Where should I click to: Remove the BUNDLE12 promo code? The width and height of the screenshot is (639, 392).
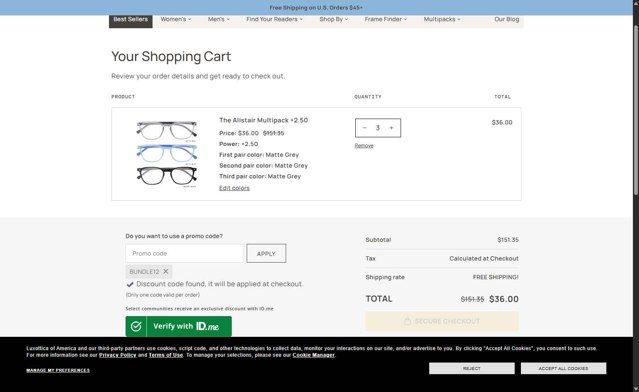166,271
